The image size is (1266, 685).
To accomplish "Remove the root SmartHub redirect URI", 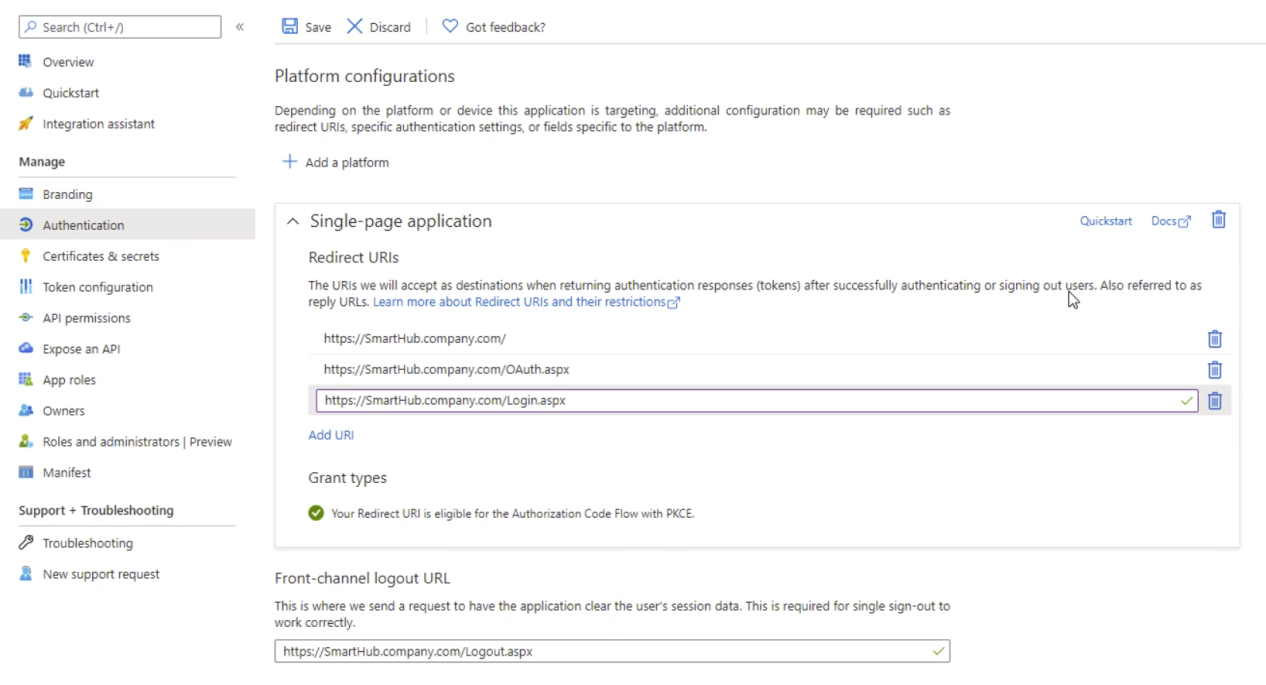I will [x=1214, y=339].
